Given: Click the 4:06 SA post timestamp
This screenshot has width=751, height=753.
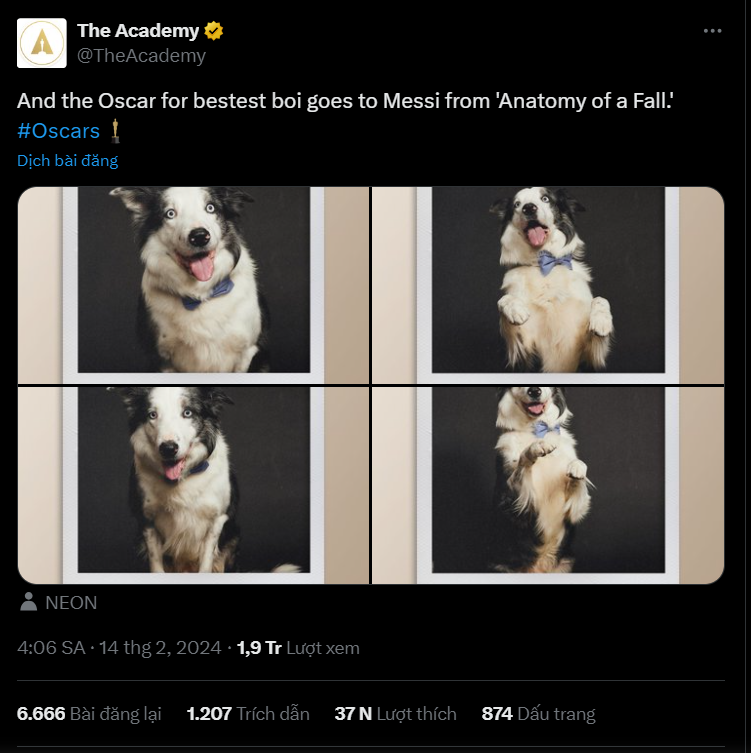Looking at the screenshot, I should (51, 648).
